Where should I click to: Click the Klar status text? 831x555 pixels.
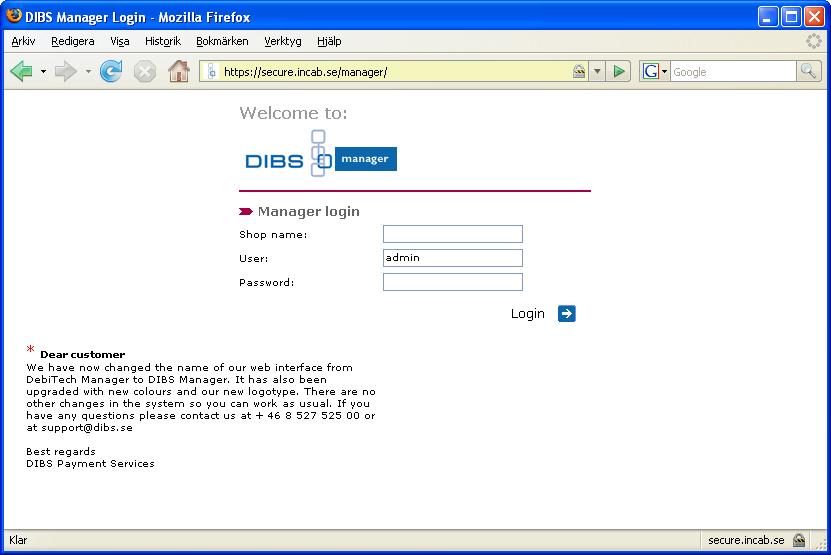coord(18,540)
